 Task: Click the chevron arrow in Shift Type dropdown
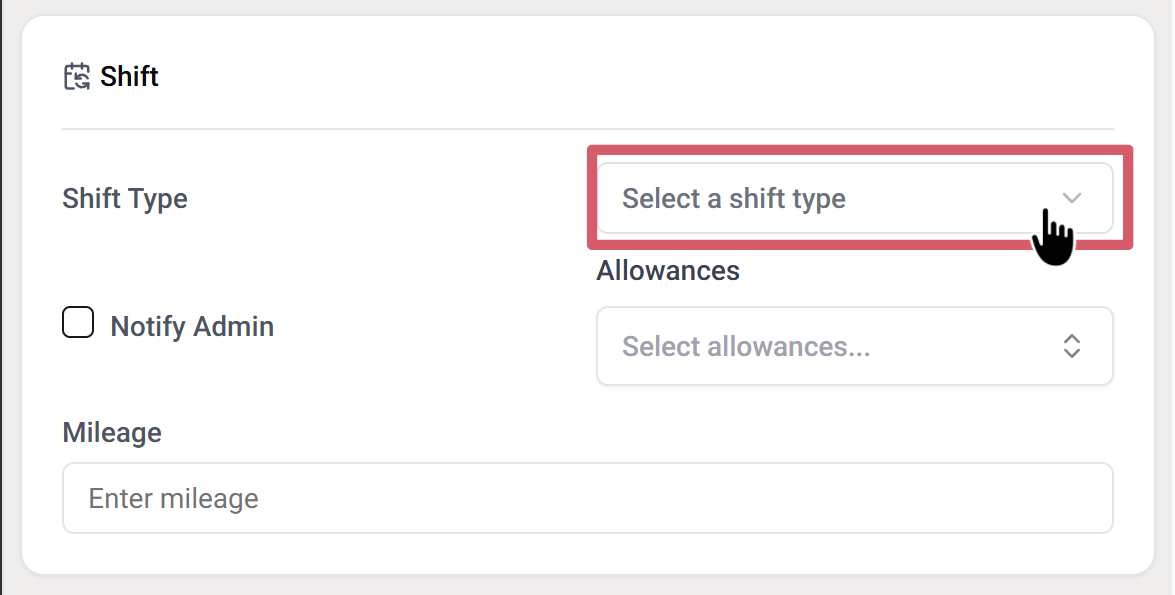[x=1072, y=198]
